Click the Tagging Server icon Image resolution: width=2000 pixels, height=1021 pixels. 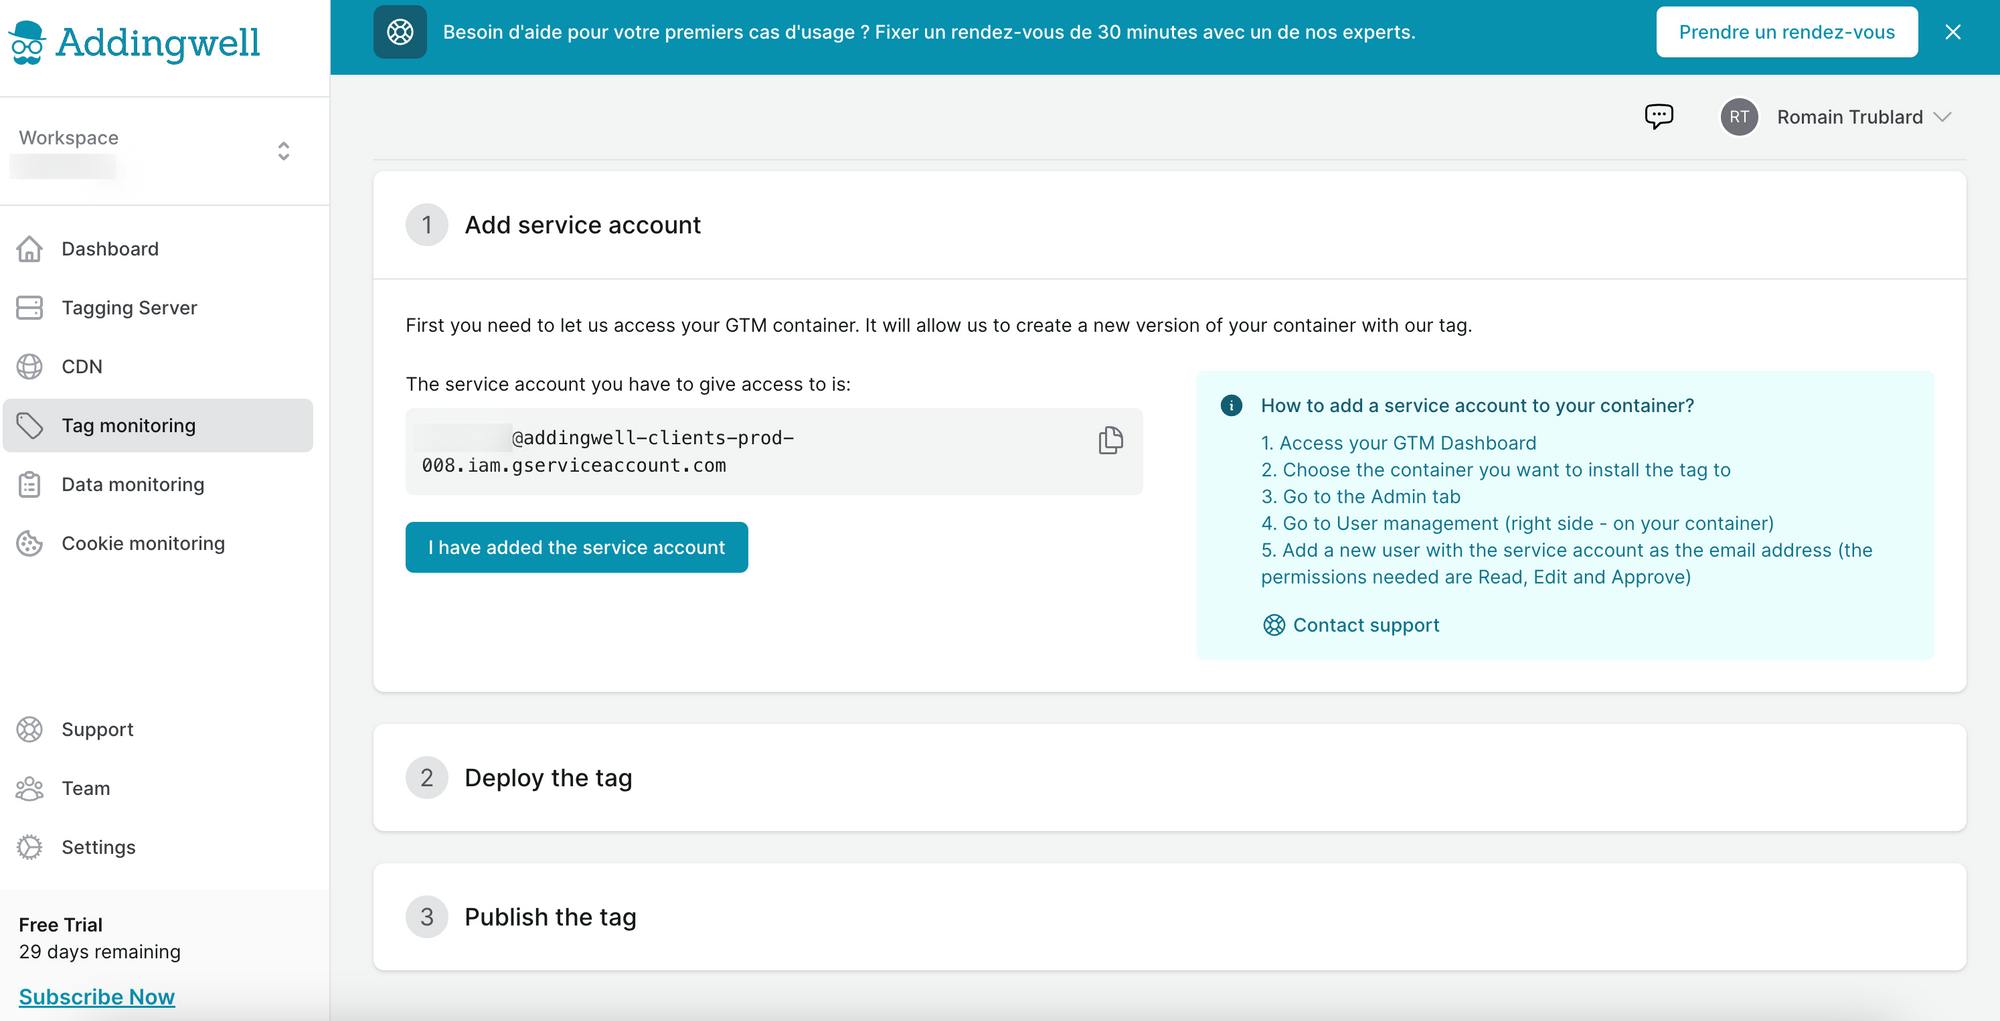30,308
